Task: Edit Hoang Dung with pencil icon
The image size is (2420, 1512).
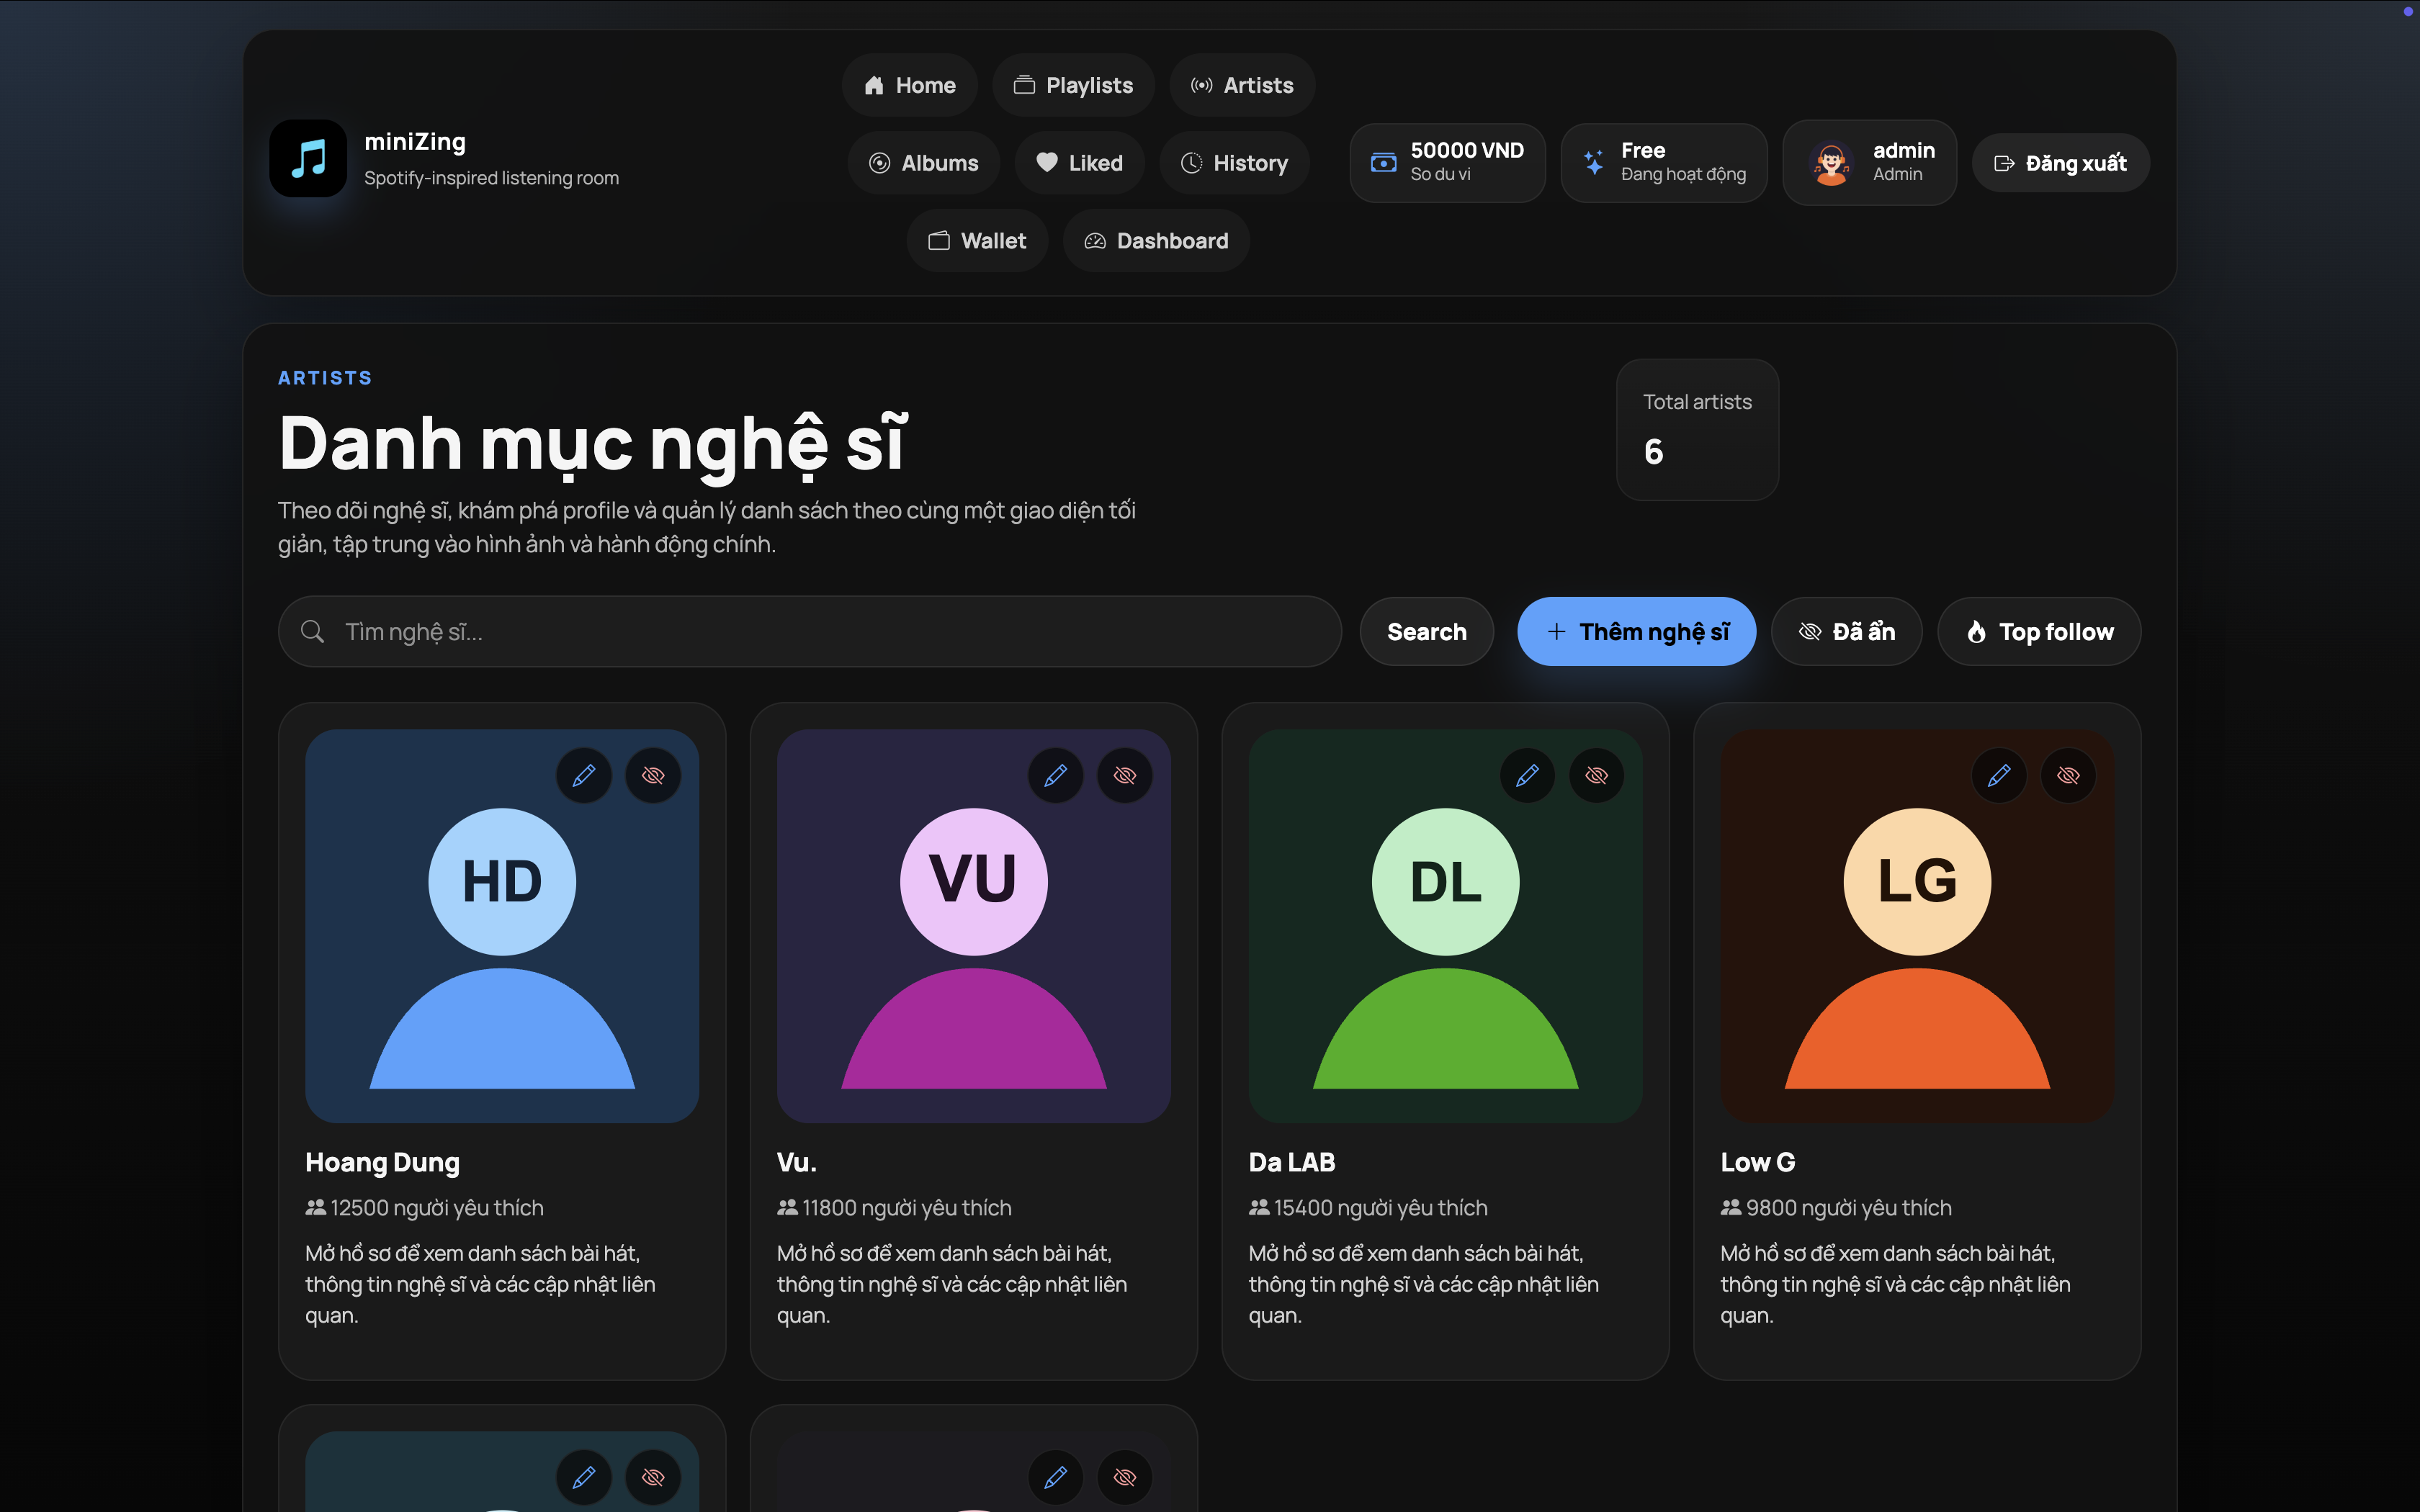Action: (584, 775)
